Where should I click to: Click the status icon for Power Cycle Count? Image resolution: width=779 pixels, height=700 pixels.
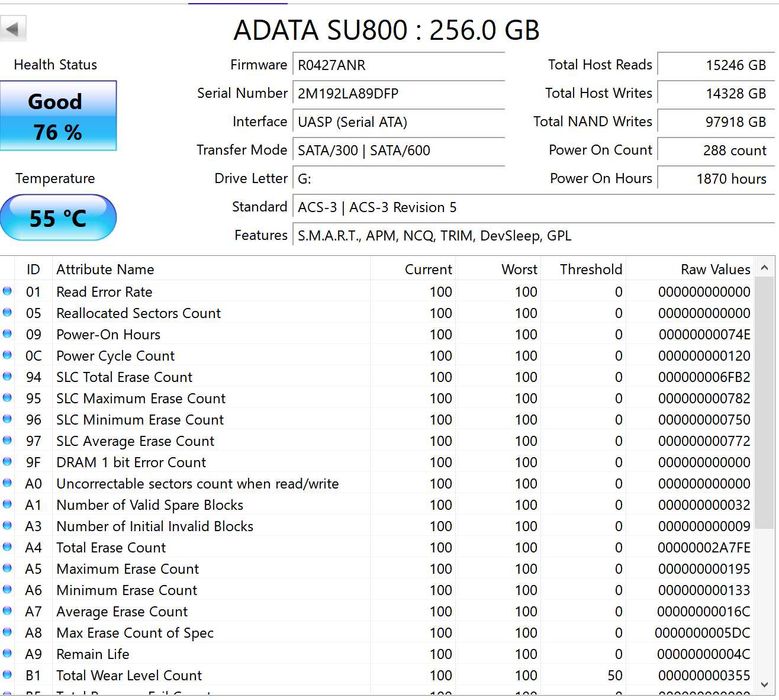(7, 355)
